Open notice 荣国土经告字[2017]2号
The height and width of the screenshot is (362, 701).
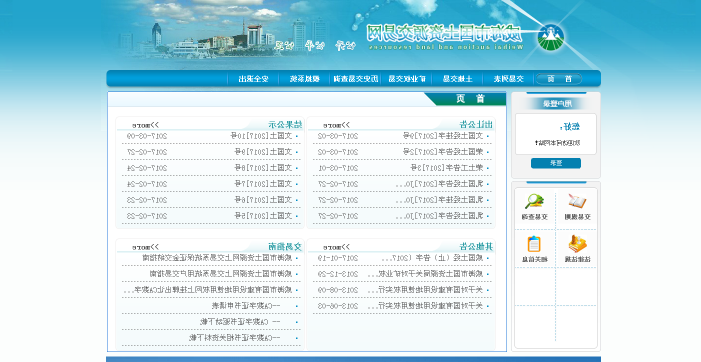[443, 152]
